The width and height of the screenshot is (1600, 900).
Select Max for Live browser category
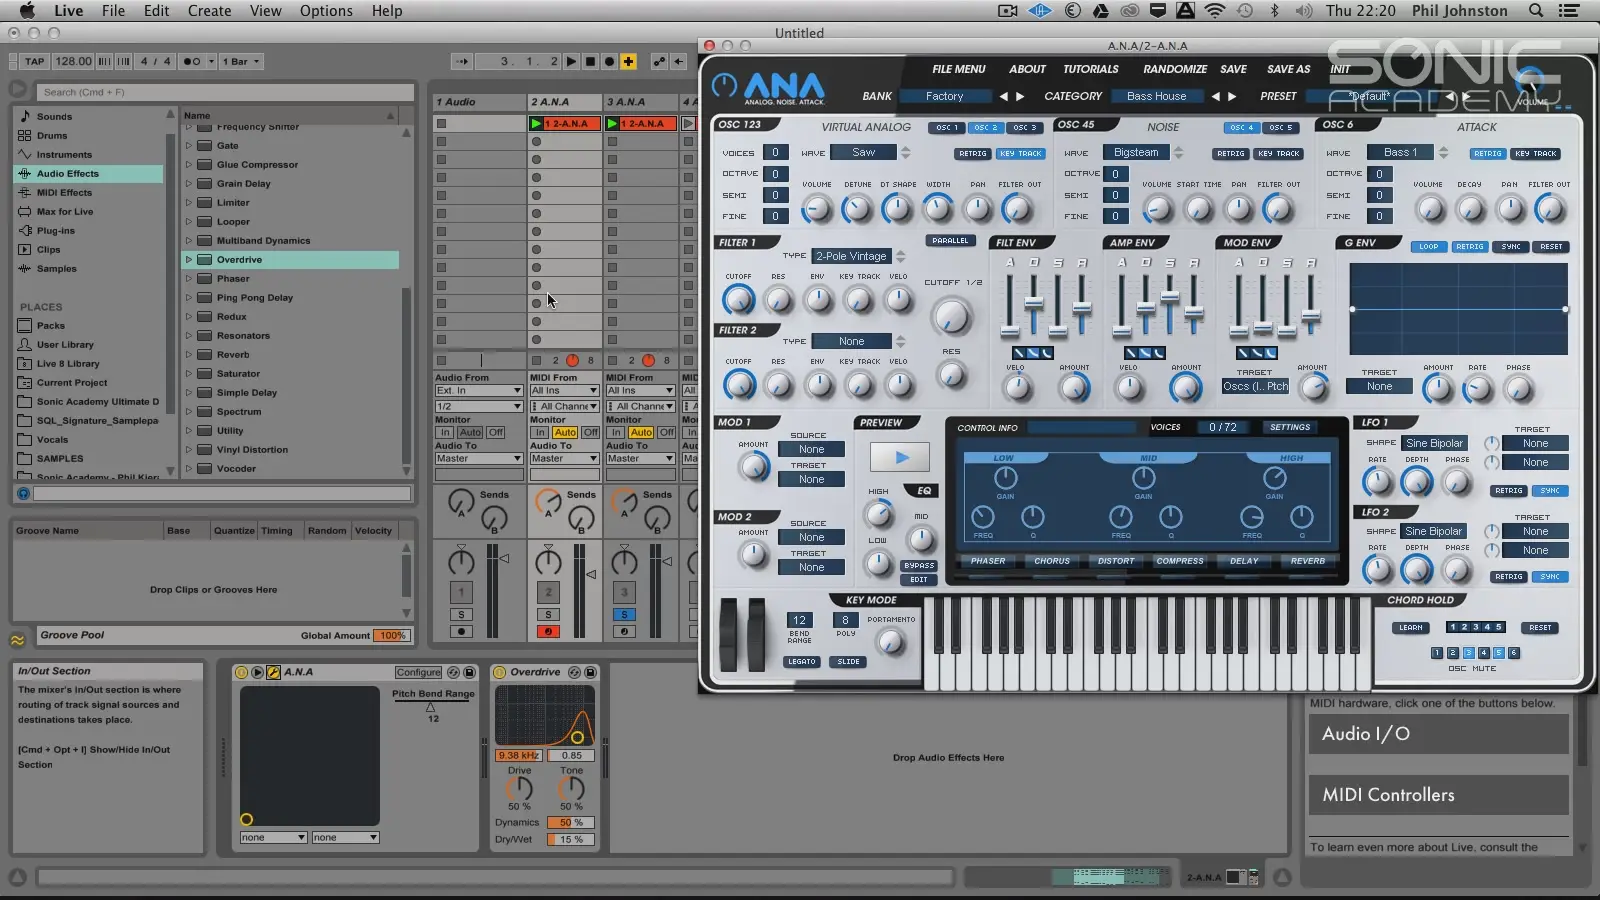click(x=65, y=211)
